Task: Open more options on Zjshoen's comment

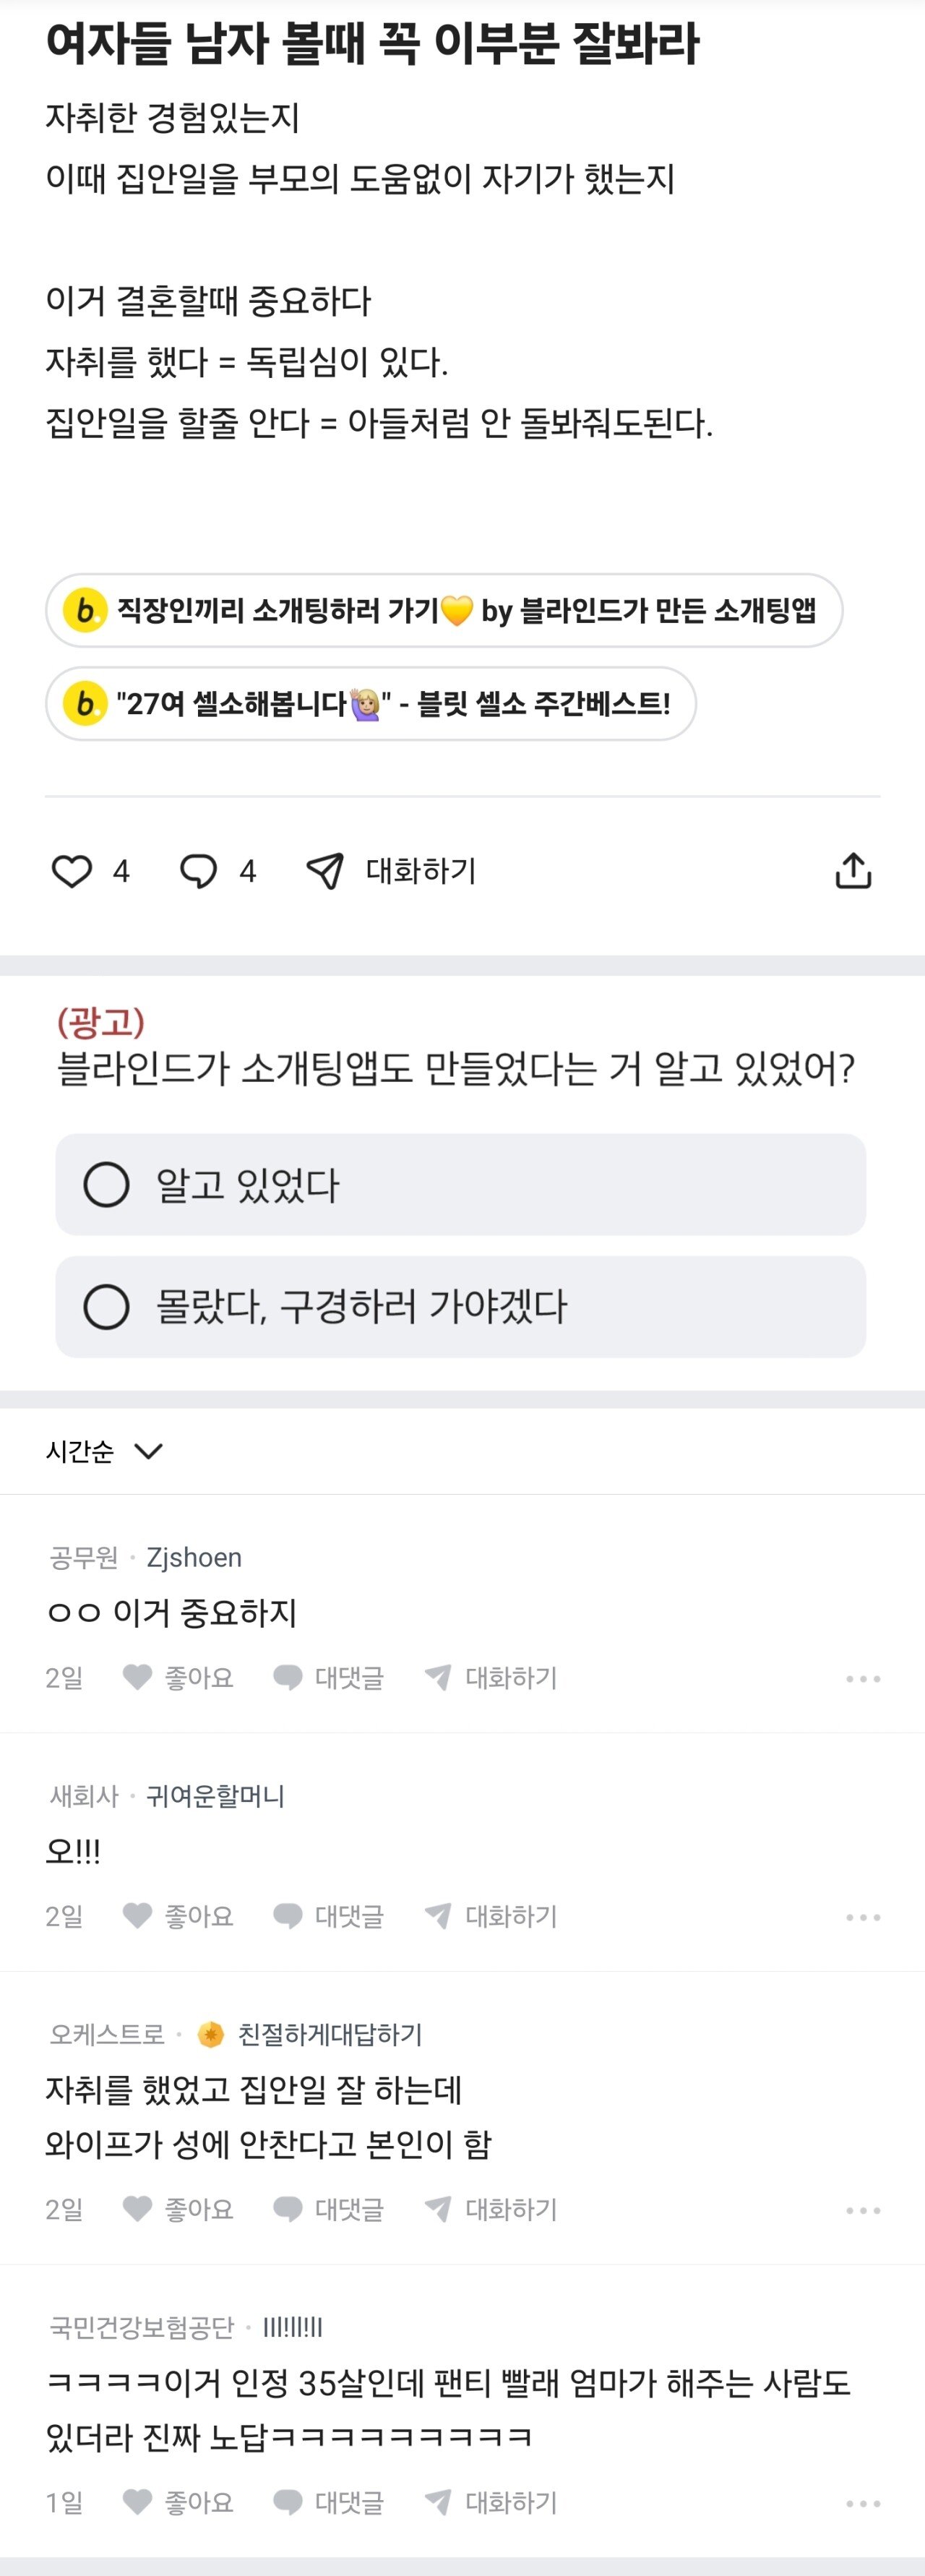Action: tap(862, 1678)
